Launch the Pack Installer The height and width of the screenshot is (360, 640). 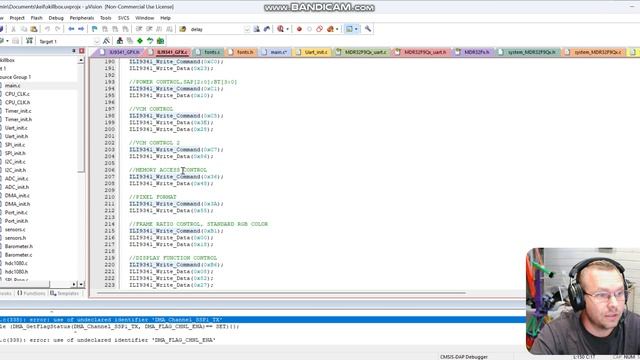160,41
